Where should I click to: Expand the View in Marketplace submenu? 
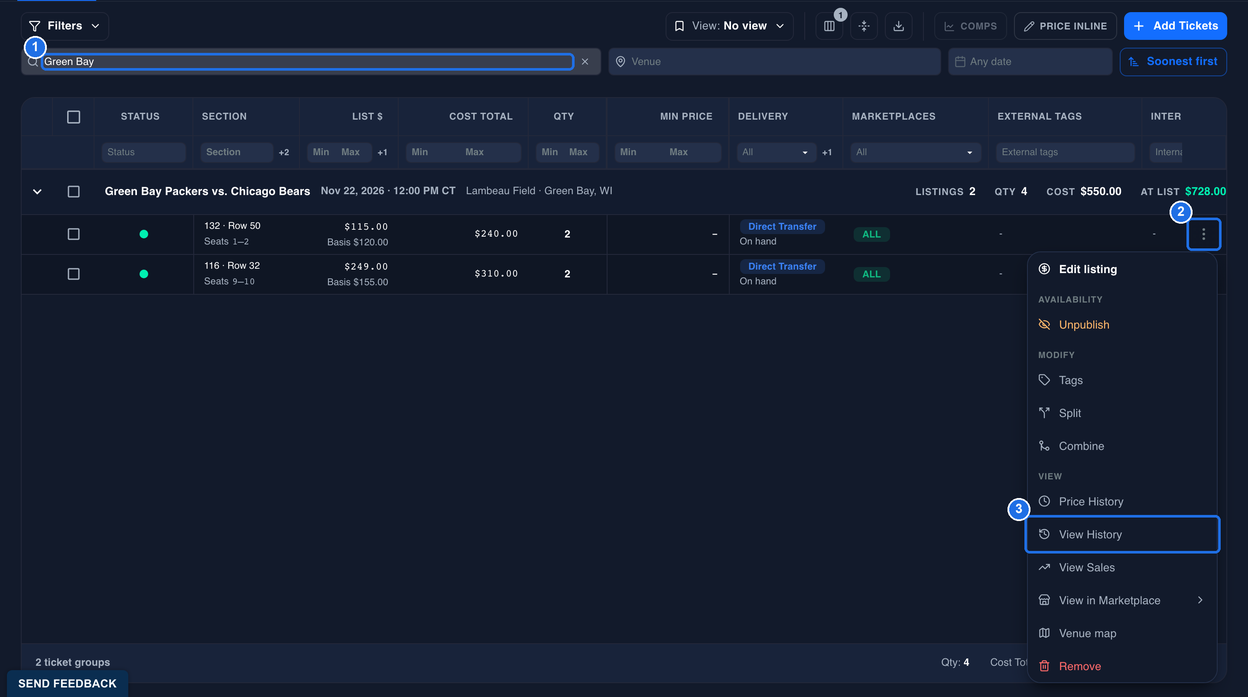1122,601
